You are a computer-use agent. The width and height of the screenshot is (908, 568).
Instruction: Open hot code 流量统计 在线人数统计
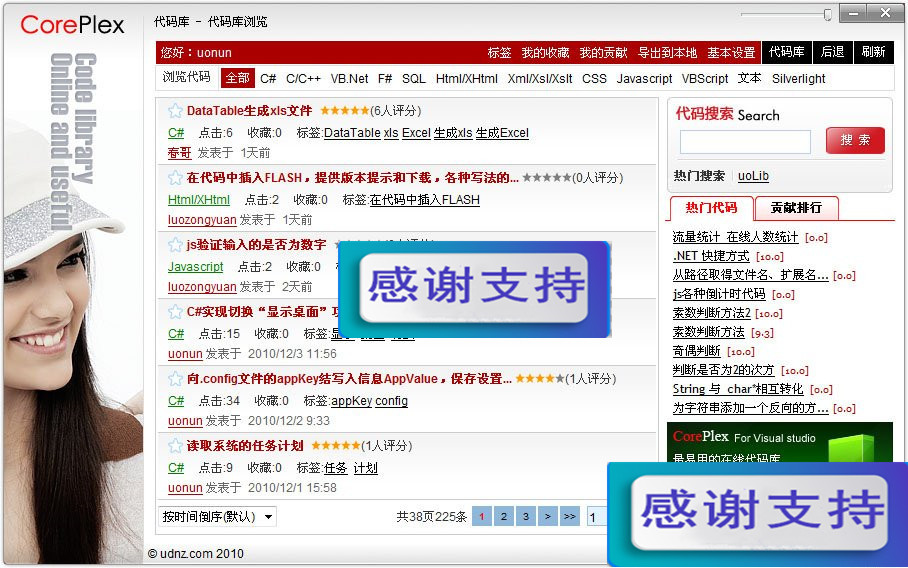click(735, 237)
